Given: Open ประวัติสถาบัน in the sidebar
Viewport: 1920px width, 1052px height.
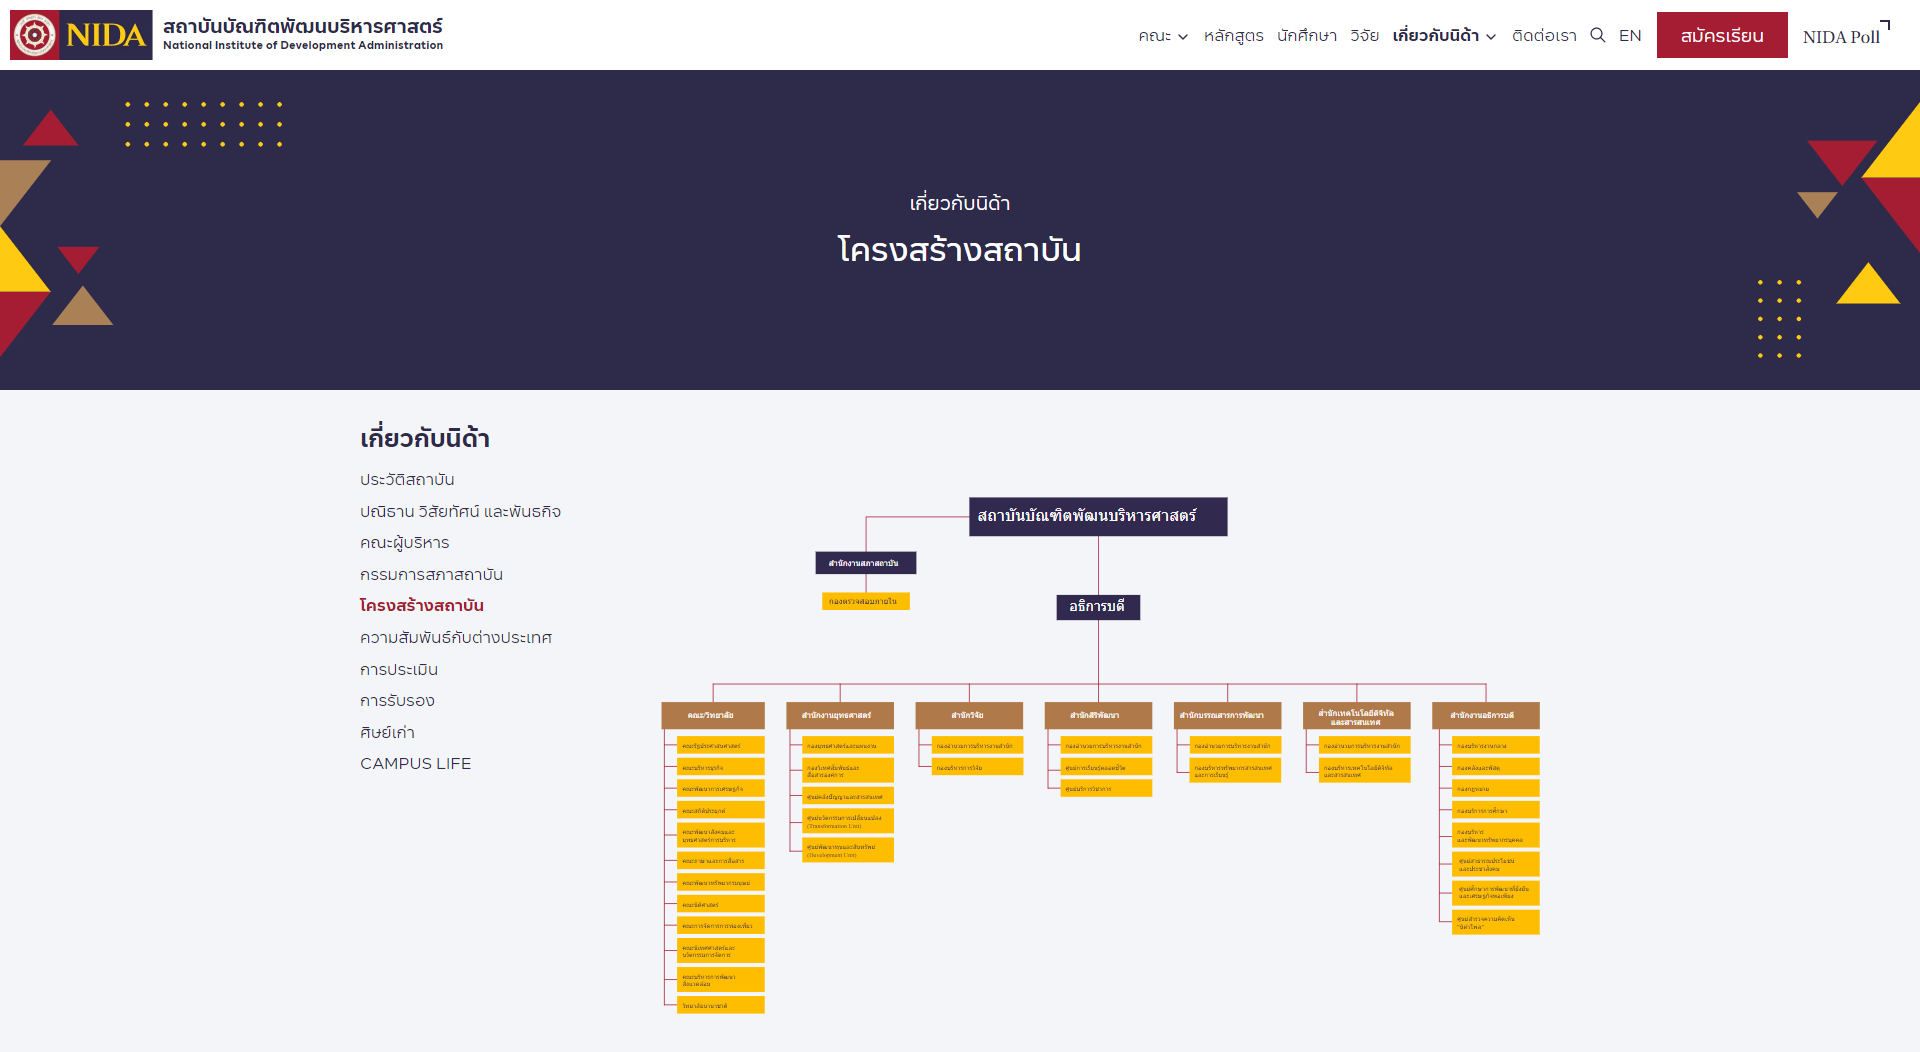Looking at the screenshot, I should pos(407,480).
